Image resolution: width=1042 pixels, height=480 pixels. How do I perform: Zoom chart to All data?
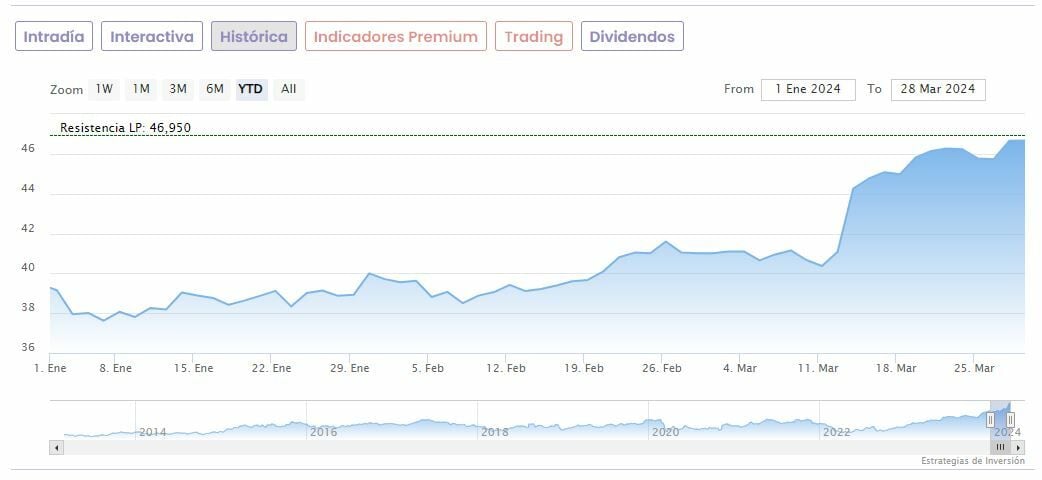tap(289, 89)
